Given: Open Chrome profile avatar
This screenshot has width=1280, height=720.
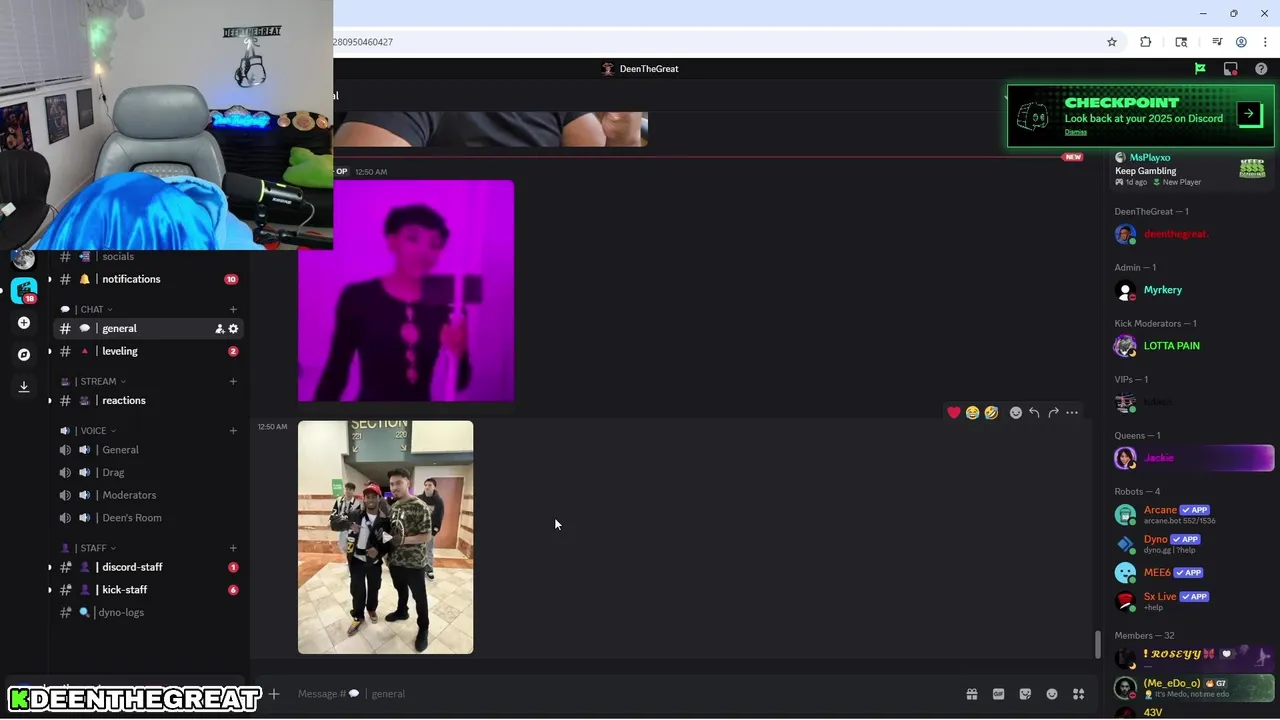Looking at the screenshot, I should pos(1241,42).
